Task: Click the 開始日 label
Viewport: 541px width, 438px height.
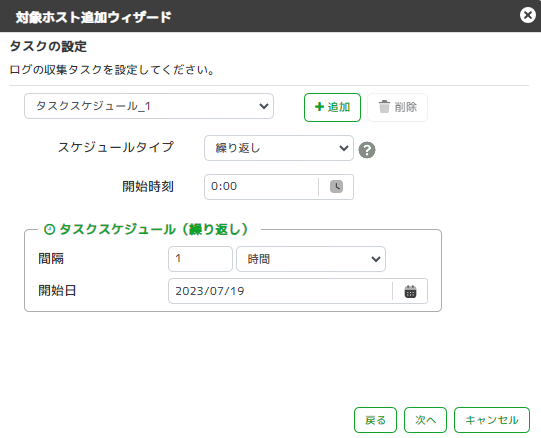Action: click(x=57, y=291)
